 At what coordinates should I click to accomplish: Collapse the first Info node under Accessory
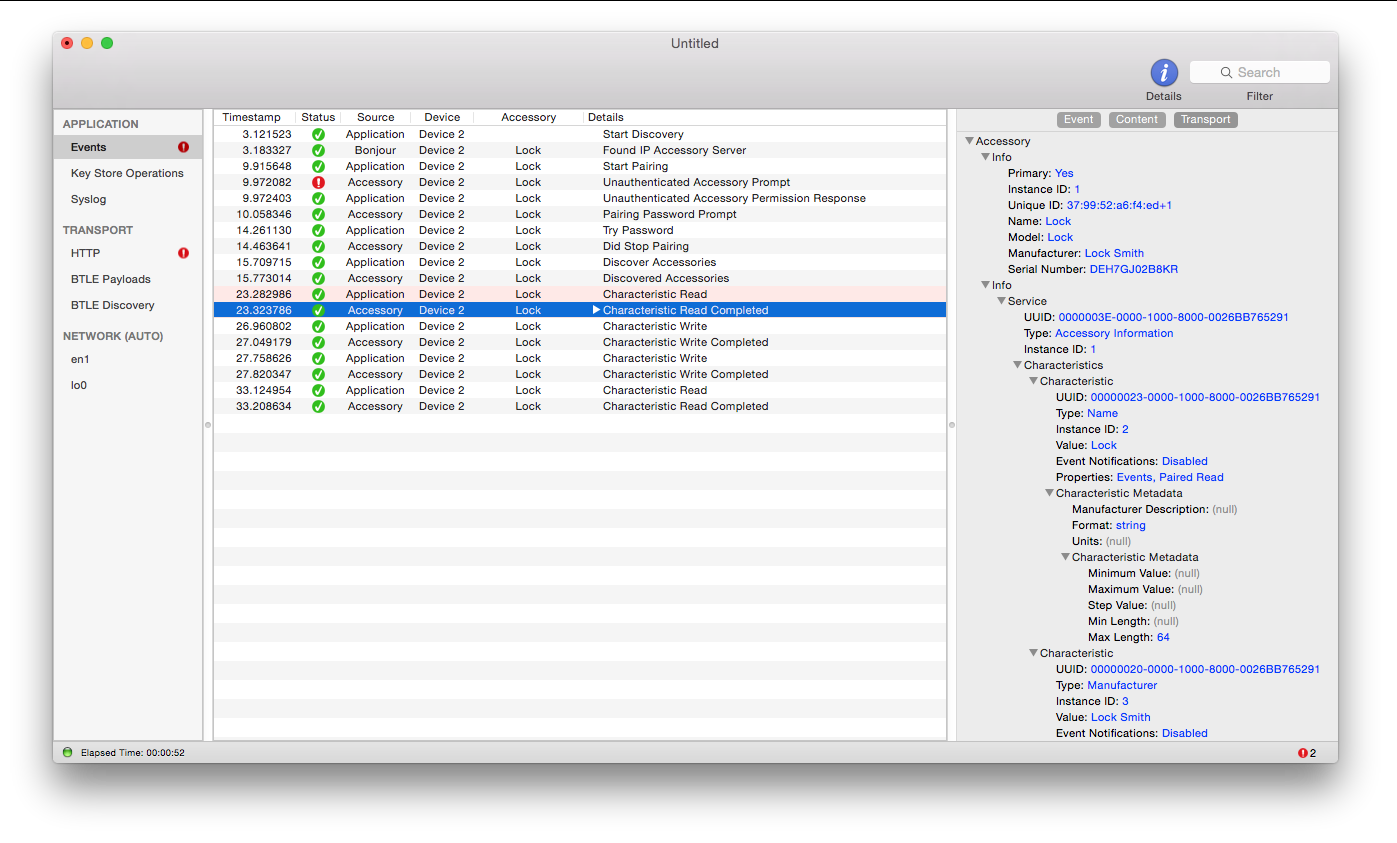pyautogui.click(x=985, y=157)
